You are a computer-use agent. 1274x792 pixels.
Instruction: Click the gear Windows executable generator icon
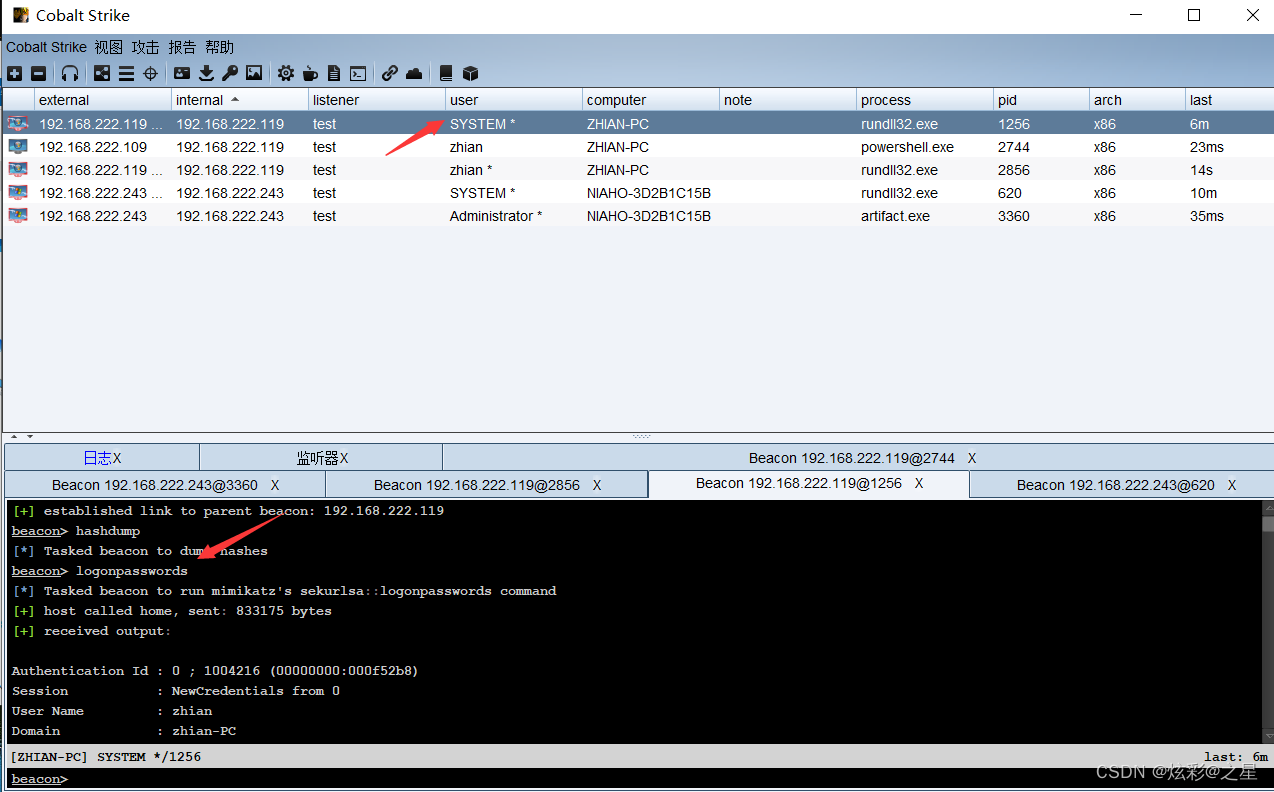click(286, 73)
